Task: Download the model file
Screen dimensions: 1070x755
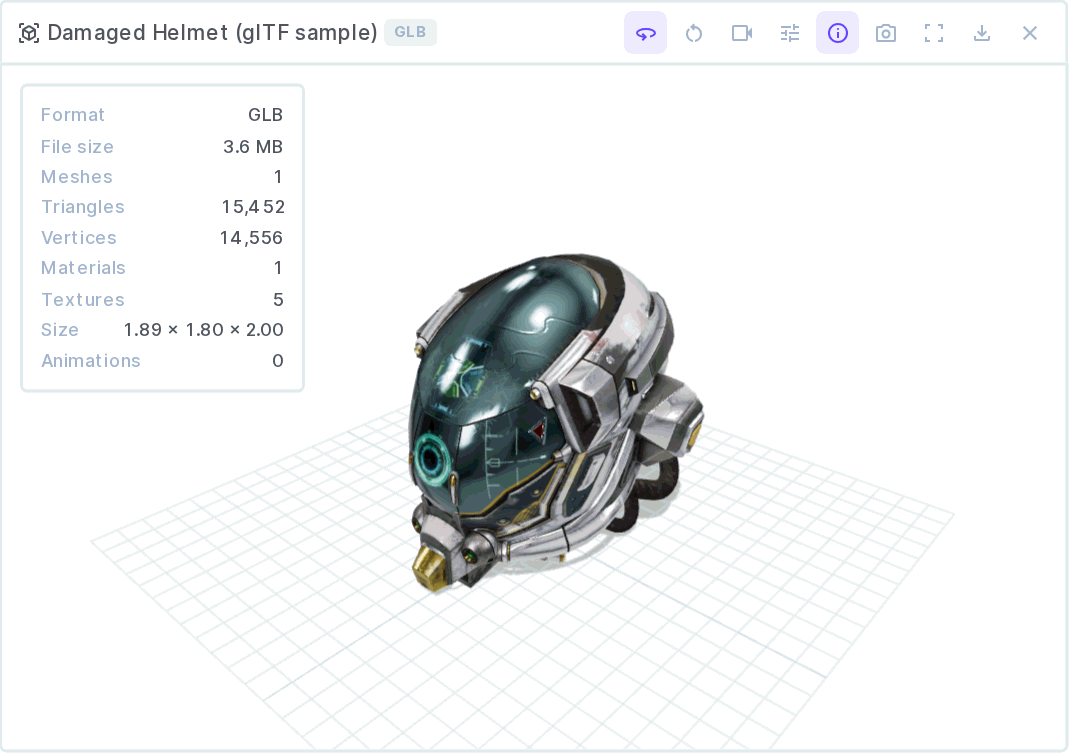Action: pyautogui.click(x=981, y=33)
